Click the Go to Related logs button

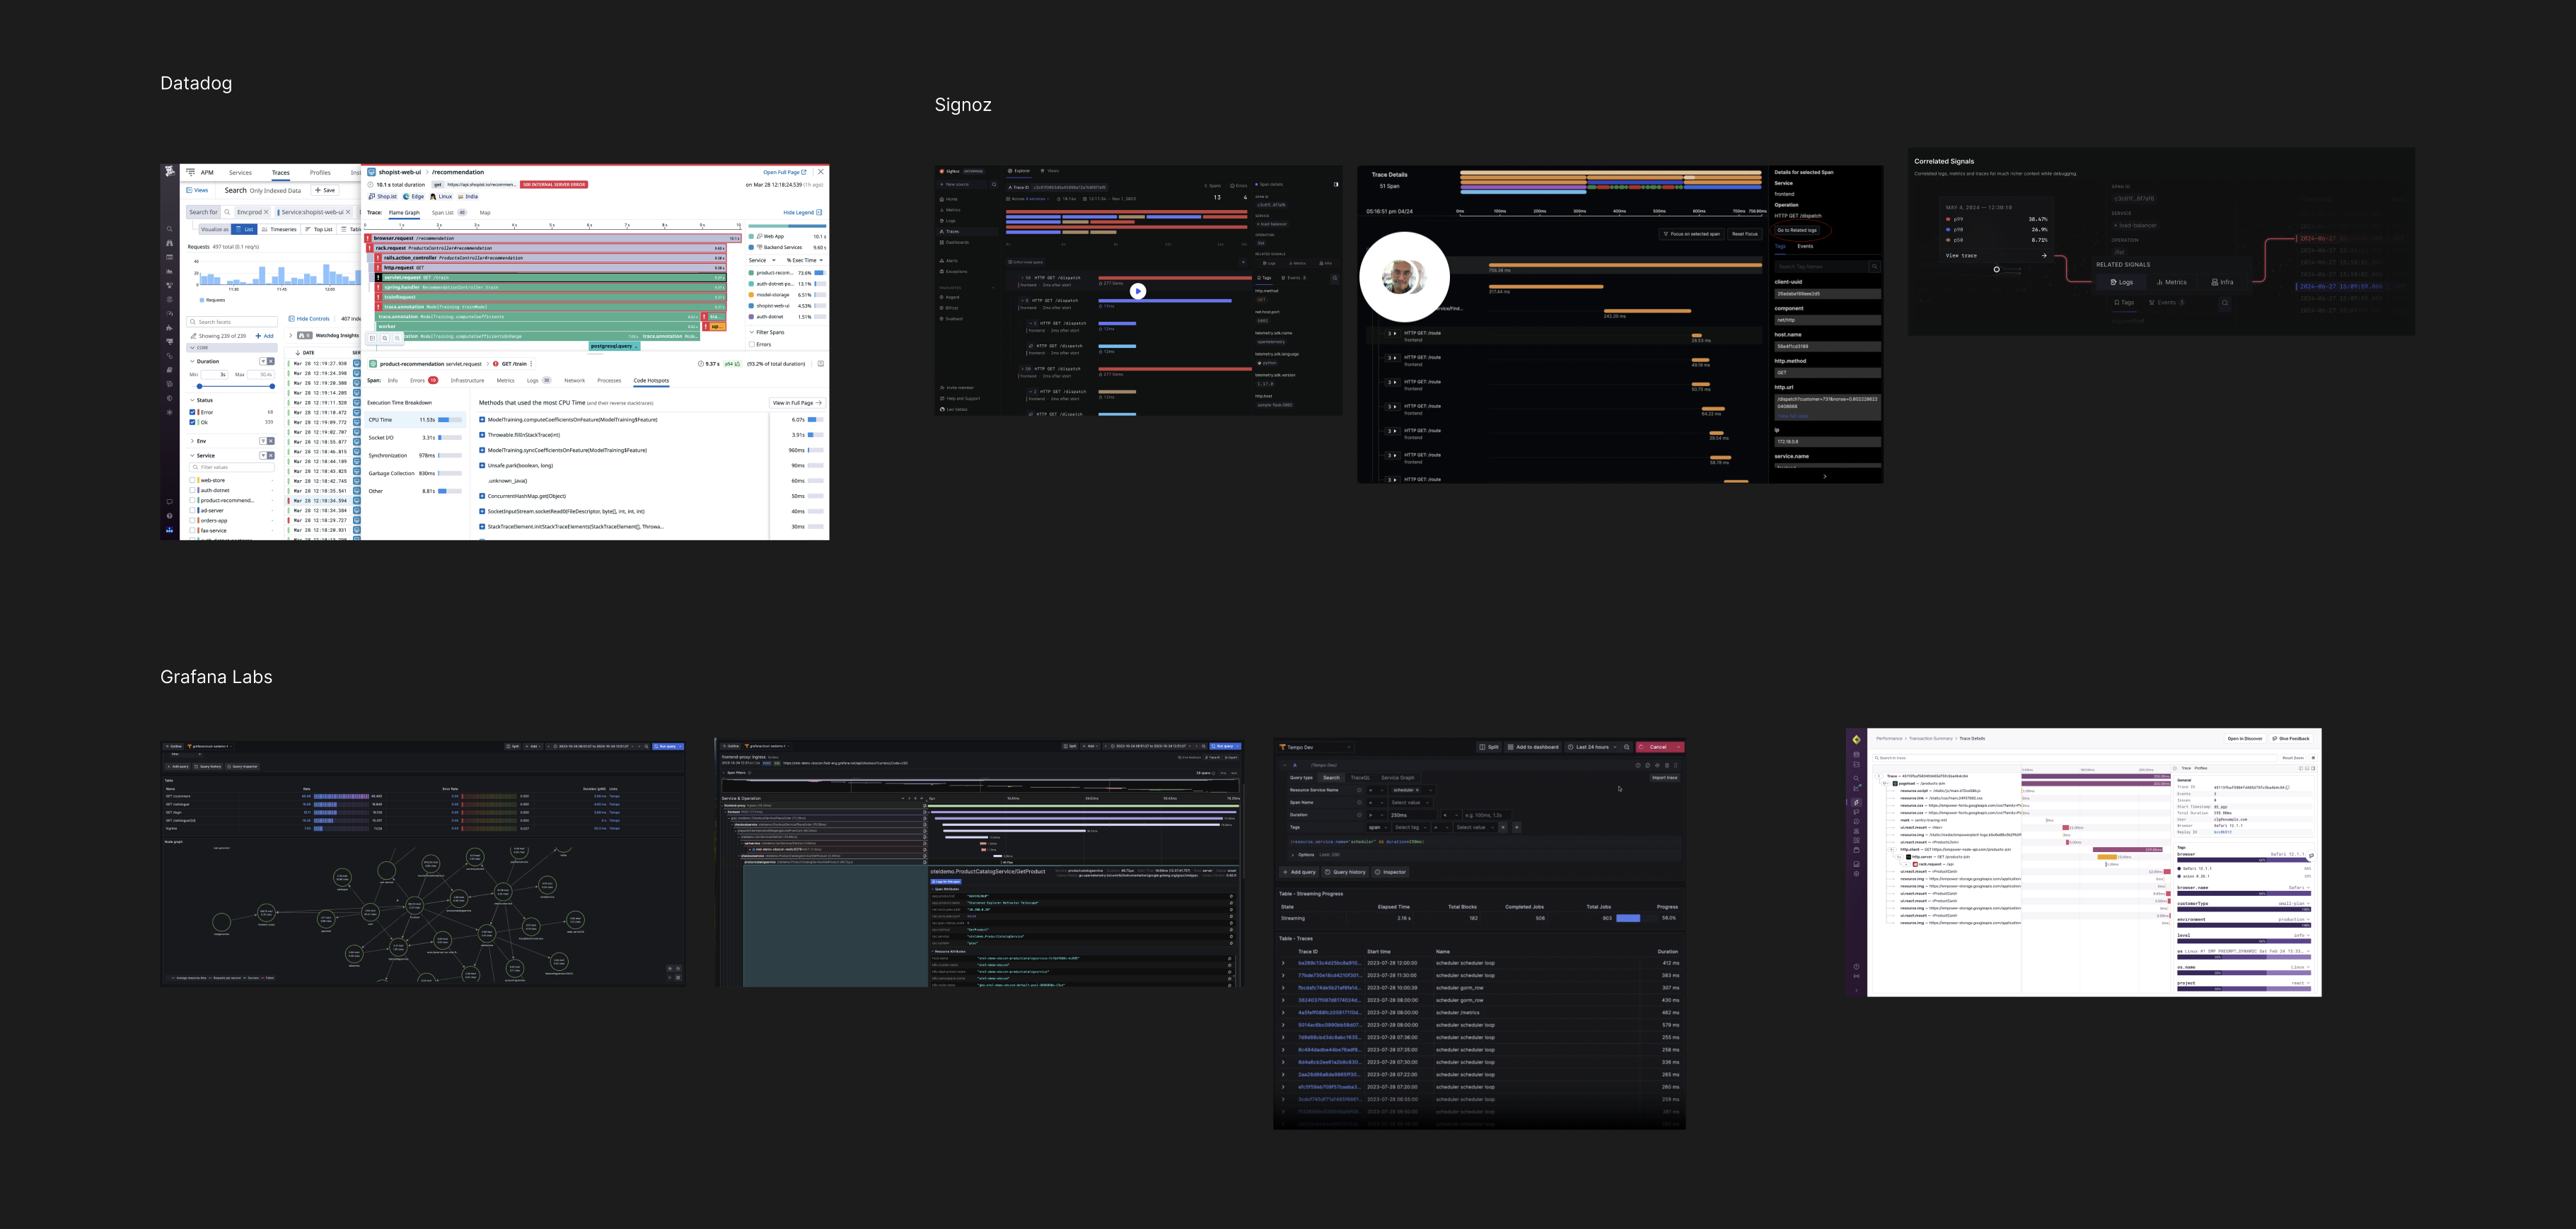click(x=1797, y=230)
